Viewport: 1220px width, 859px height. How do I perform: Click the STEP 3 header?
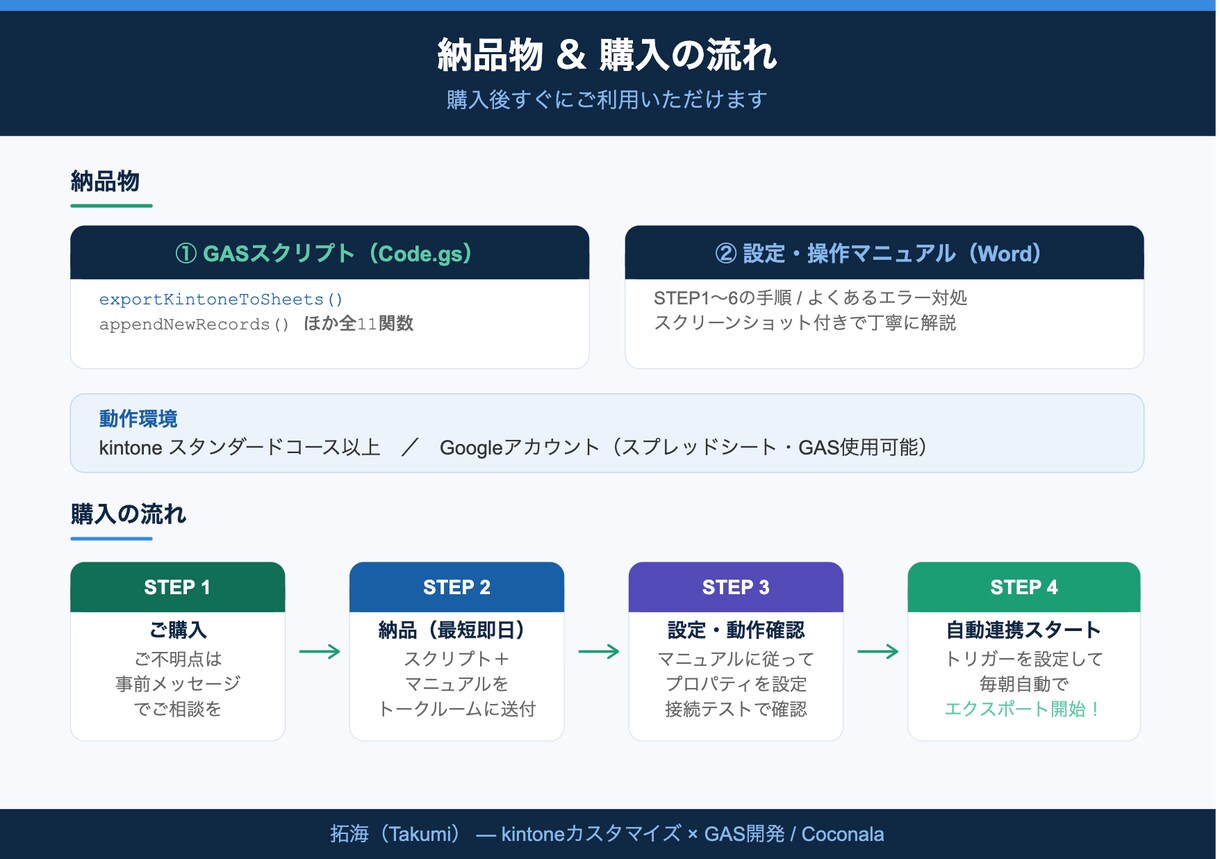pos(735,587)
